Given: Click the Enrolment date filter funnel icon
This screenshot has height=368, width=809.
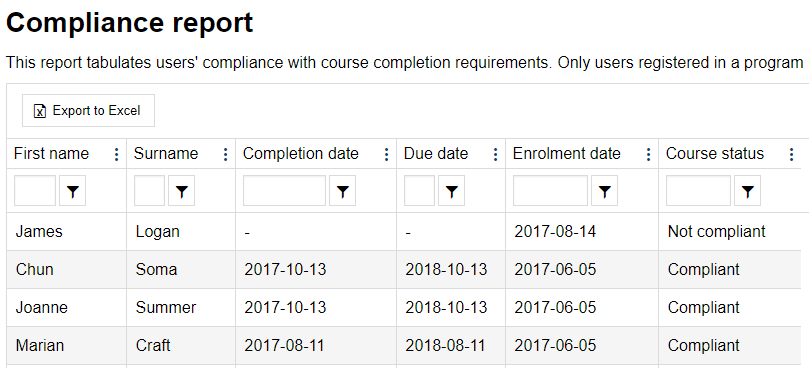Looking at the screenshot, I should click(604, 191).
